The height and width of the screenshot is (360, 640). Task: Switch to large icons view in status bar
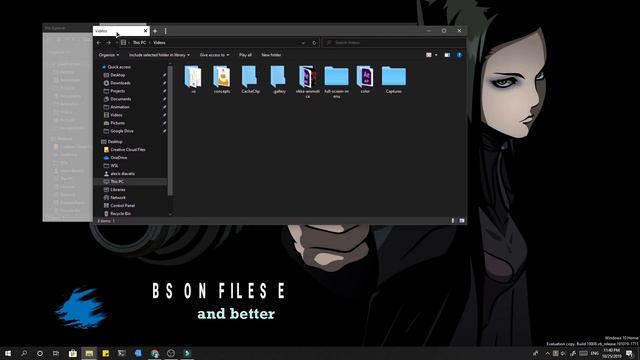462,221
